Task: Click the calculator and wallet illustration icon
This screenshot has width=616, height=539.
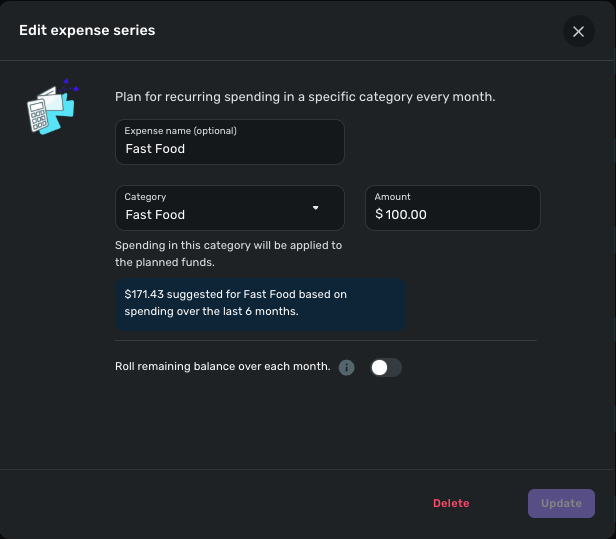Action: click(x=50, y=108)
